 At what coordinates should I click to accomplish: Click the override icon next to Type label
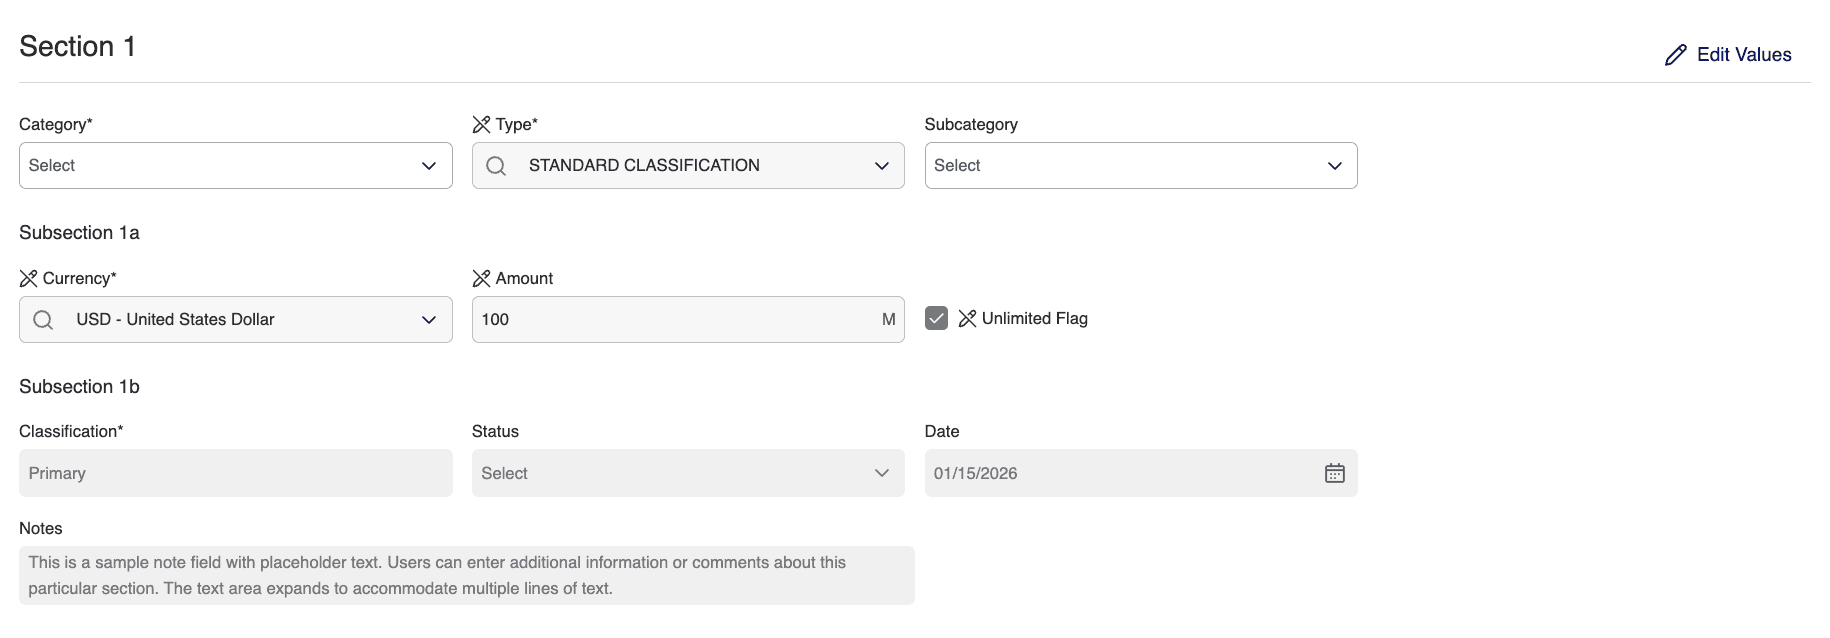pyautogui.click(x=481, y=124)
